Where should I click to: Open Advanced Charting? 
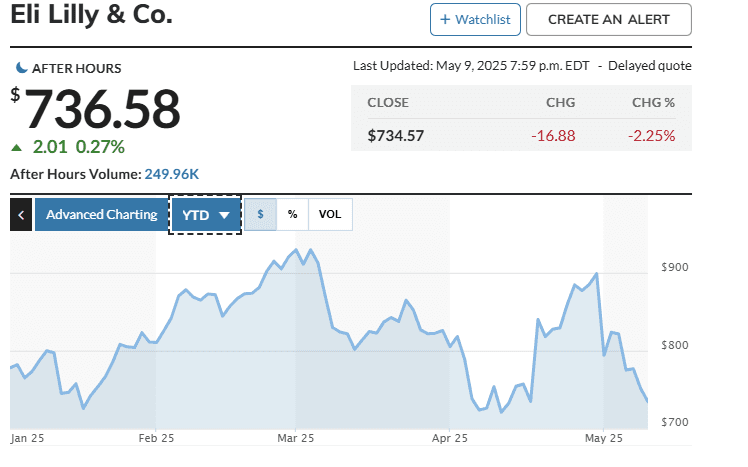point(101,215)
